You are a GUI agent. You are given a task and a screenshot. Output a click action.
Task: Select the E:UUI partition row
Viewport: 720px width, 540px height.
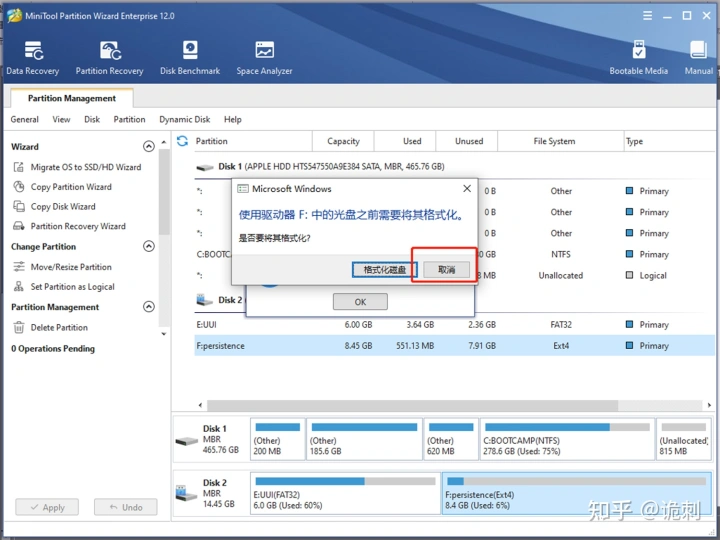coord(454,325)
